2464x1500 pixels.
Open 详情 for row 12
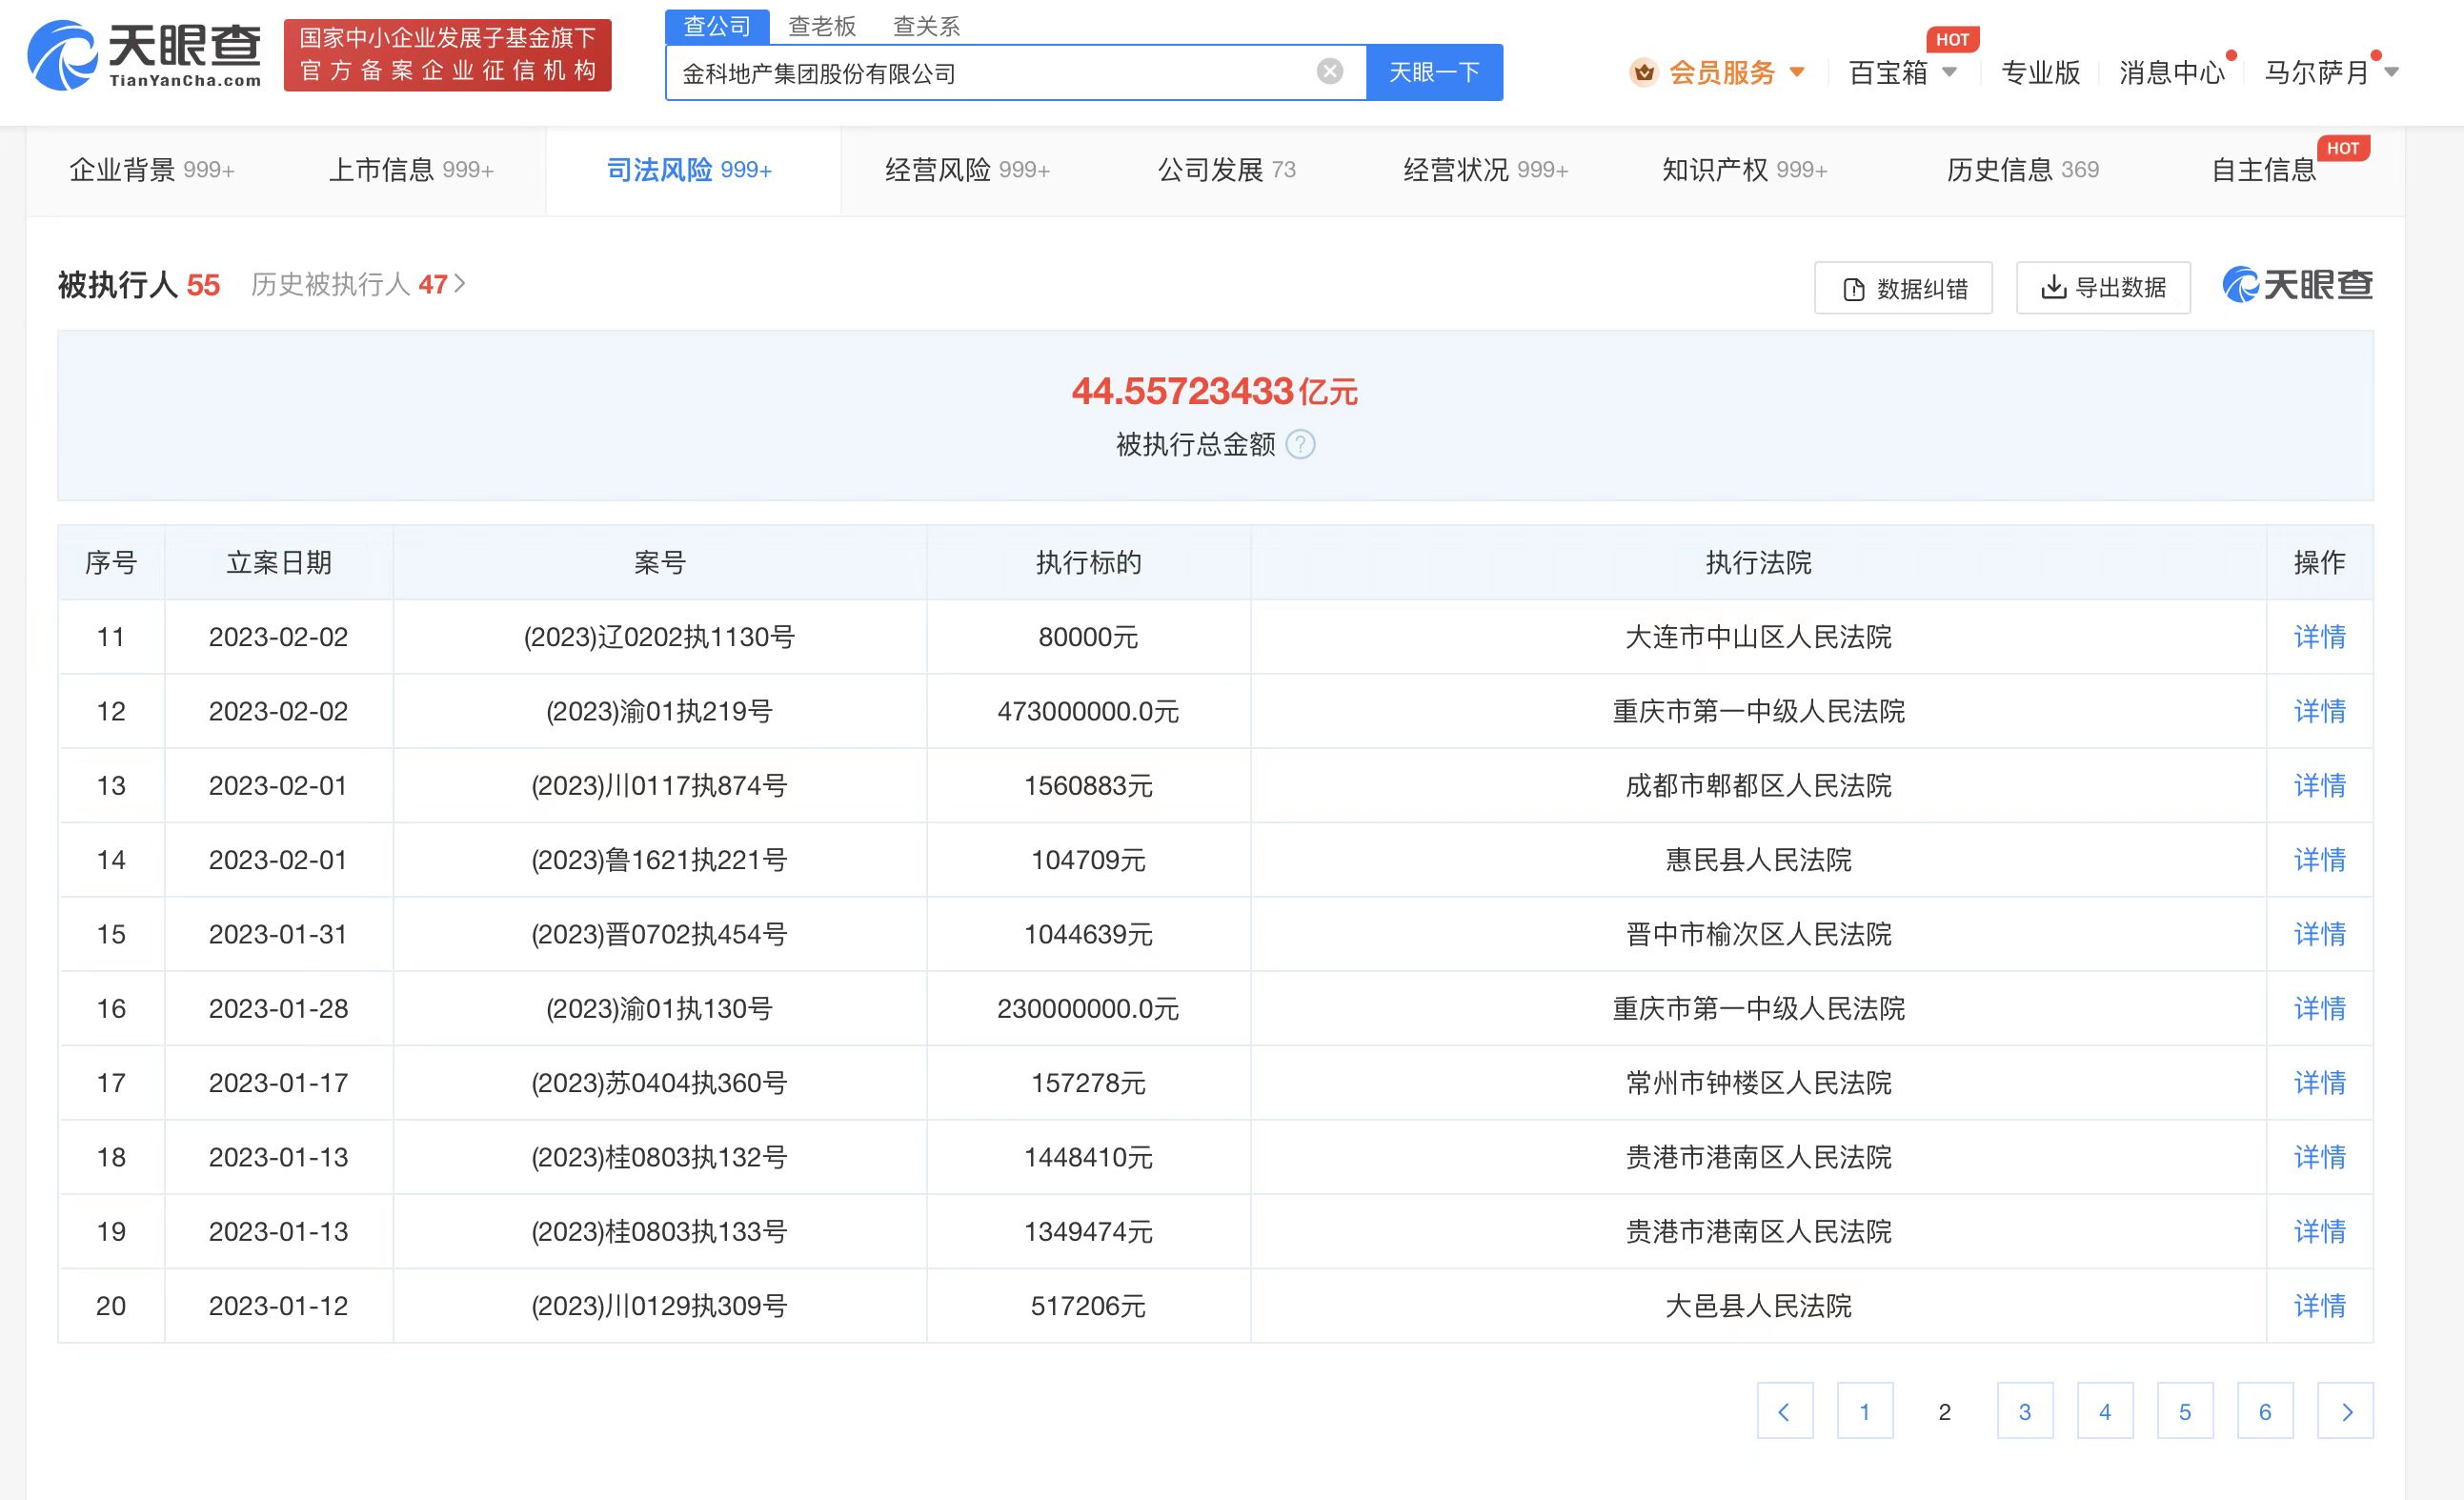2319,711
